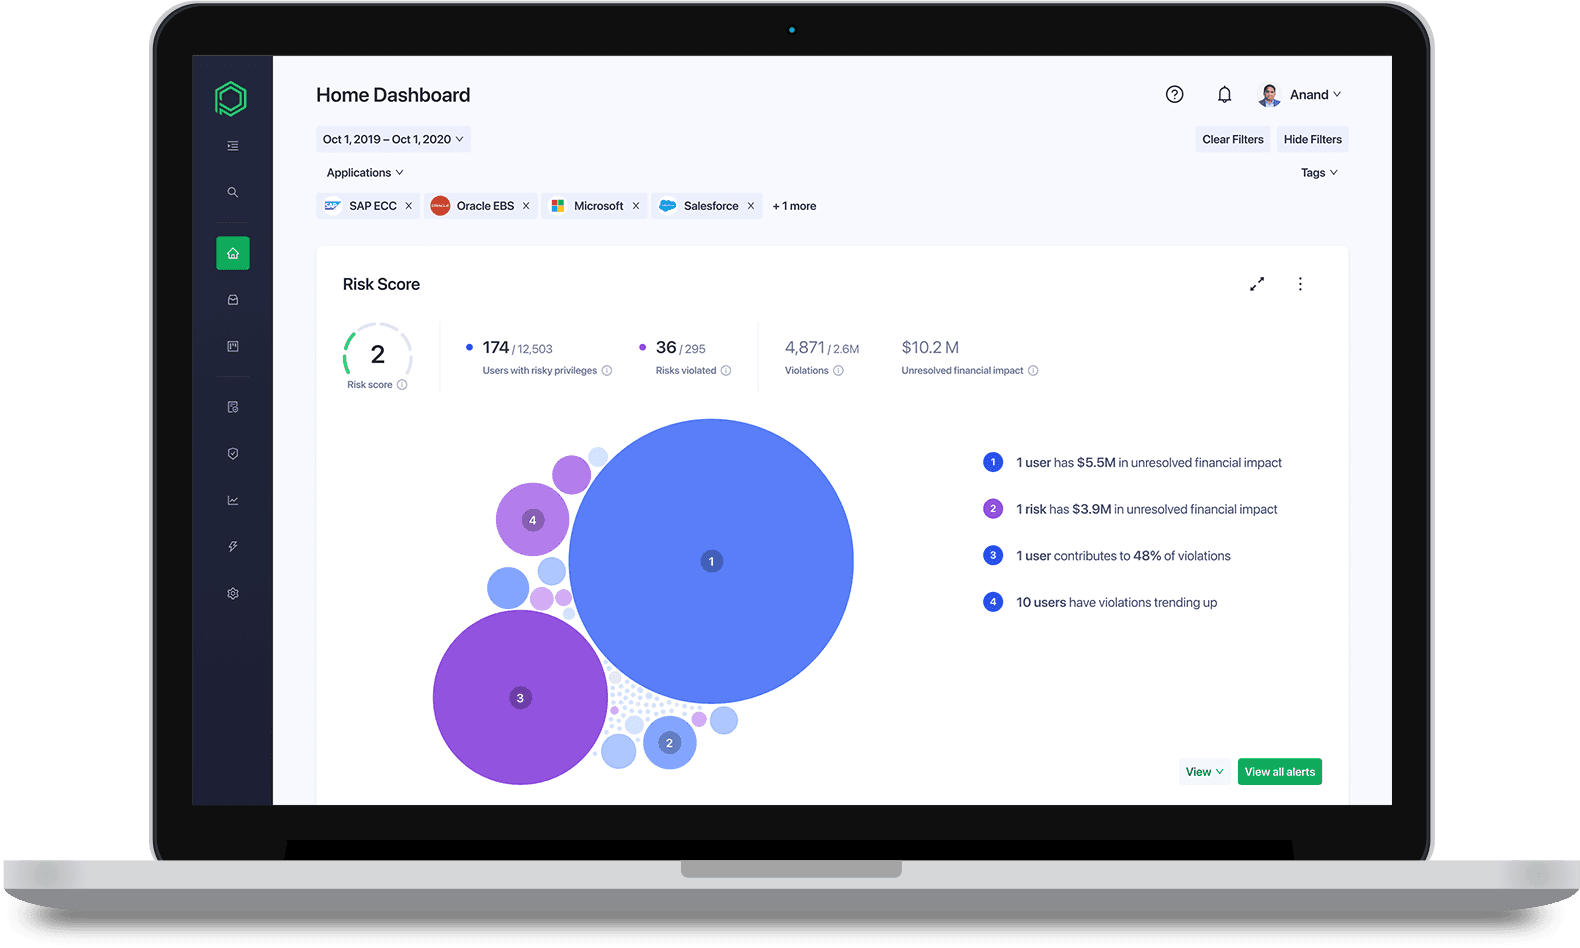Expand the Applications filter dropdown

[365, 173]
